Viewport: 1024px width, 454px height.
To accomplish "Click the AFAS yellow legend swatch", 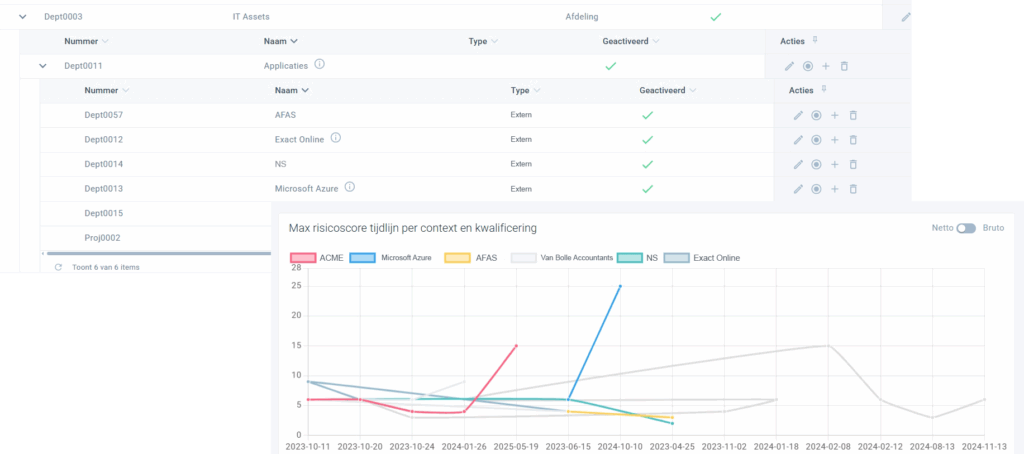I will pos(457,258).
